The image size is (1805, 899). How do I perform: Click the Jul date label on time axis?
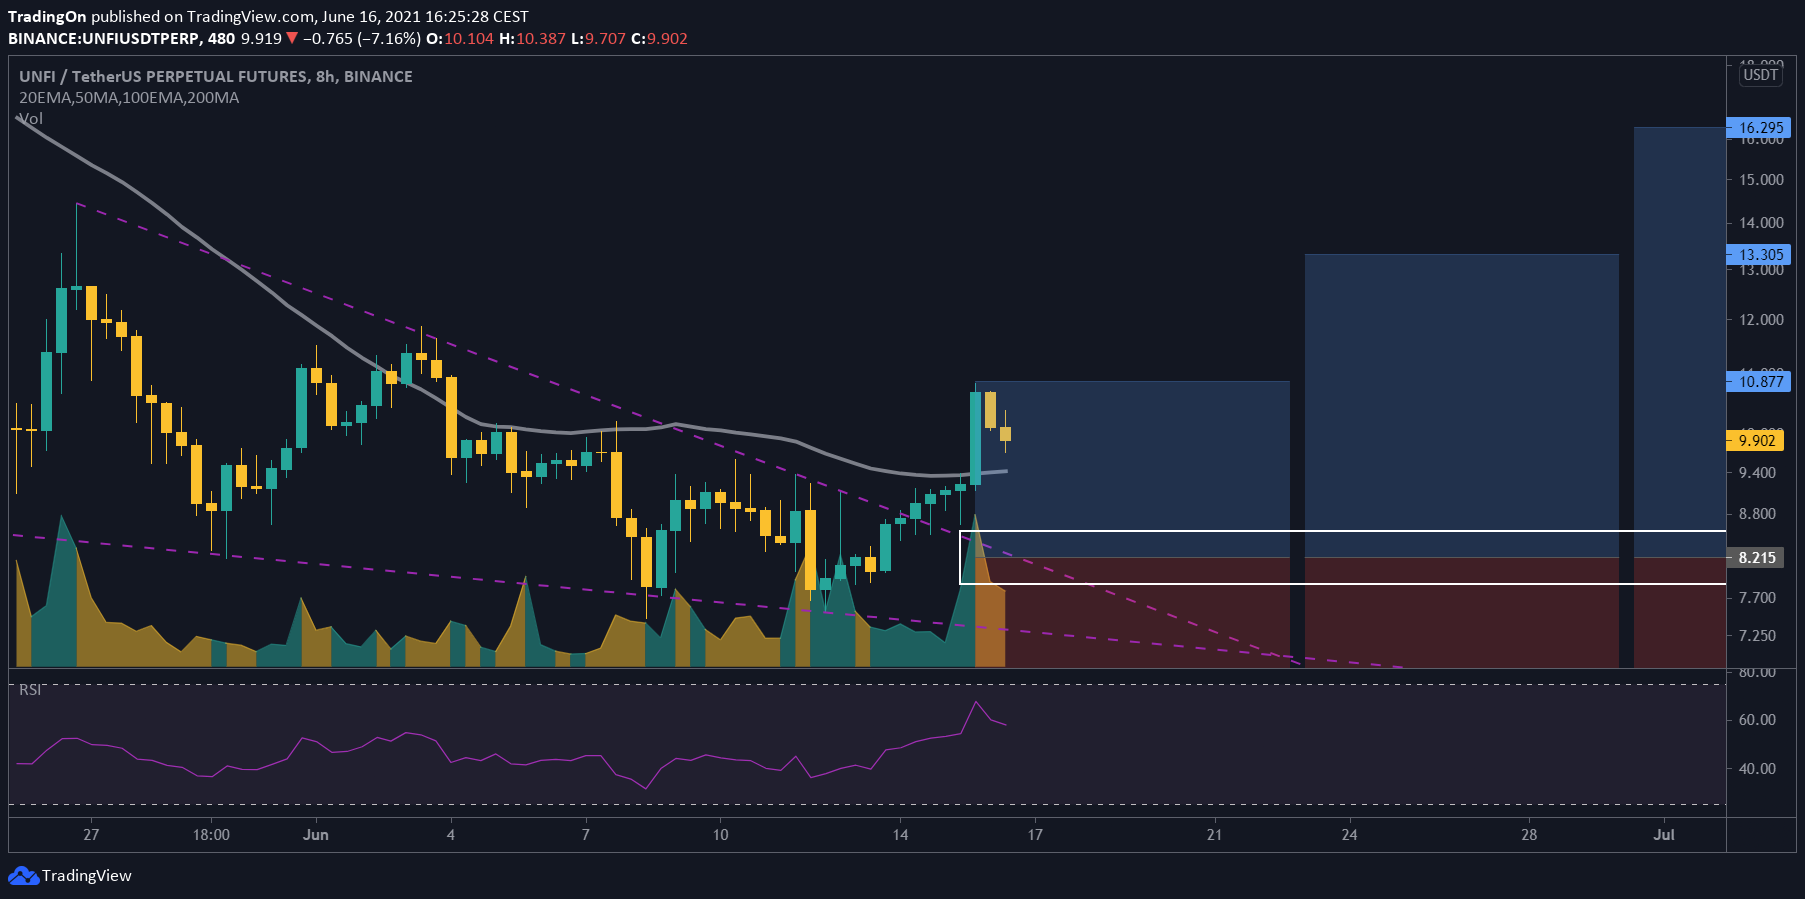(1664, 835)
